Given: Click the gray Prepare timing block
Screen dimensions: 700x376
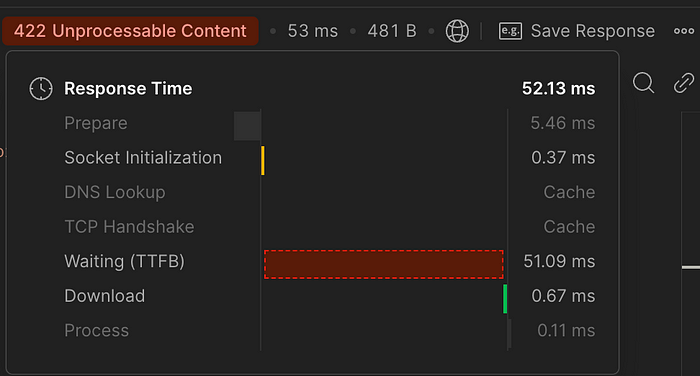Looking at the screenshot, I should [247, 126].
